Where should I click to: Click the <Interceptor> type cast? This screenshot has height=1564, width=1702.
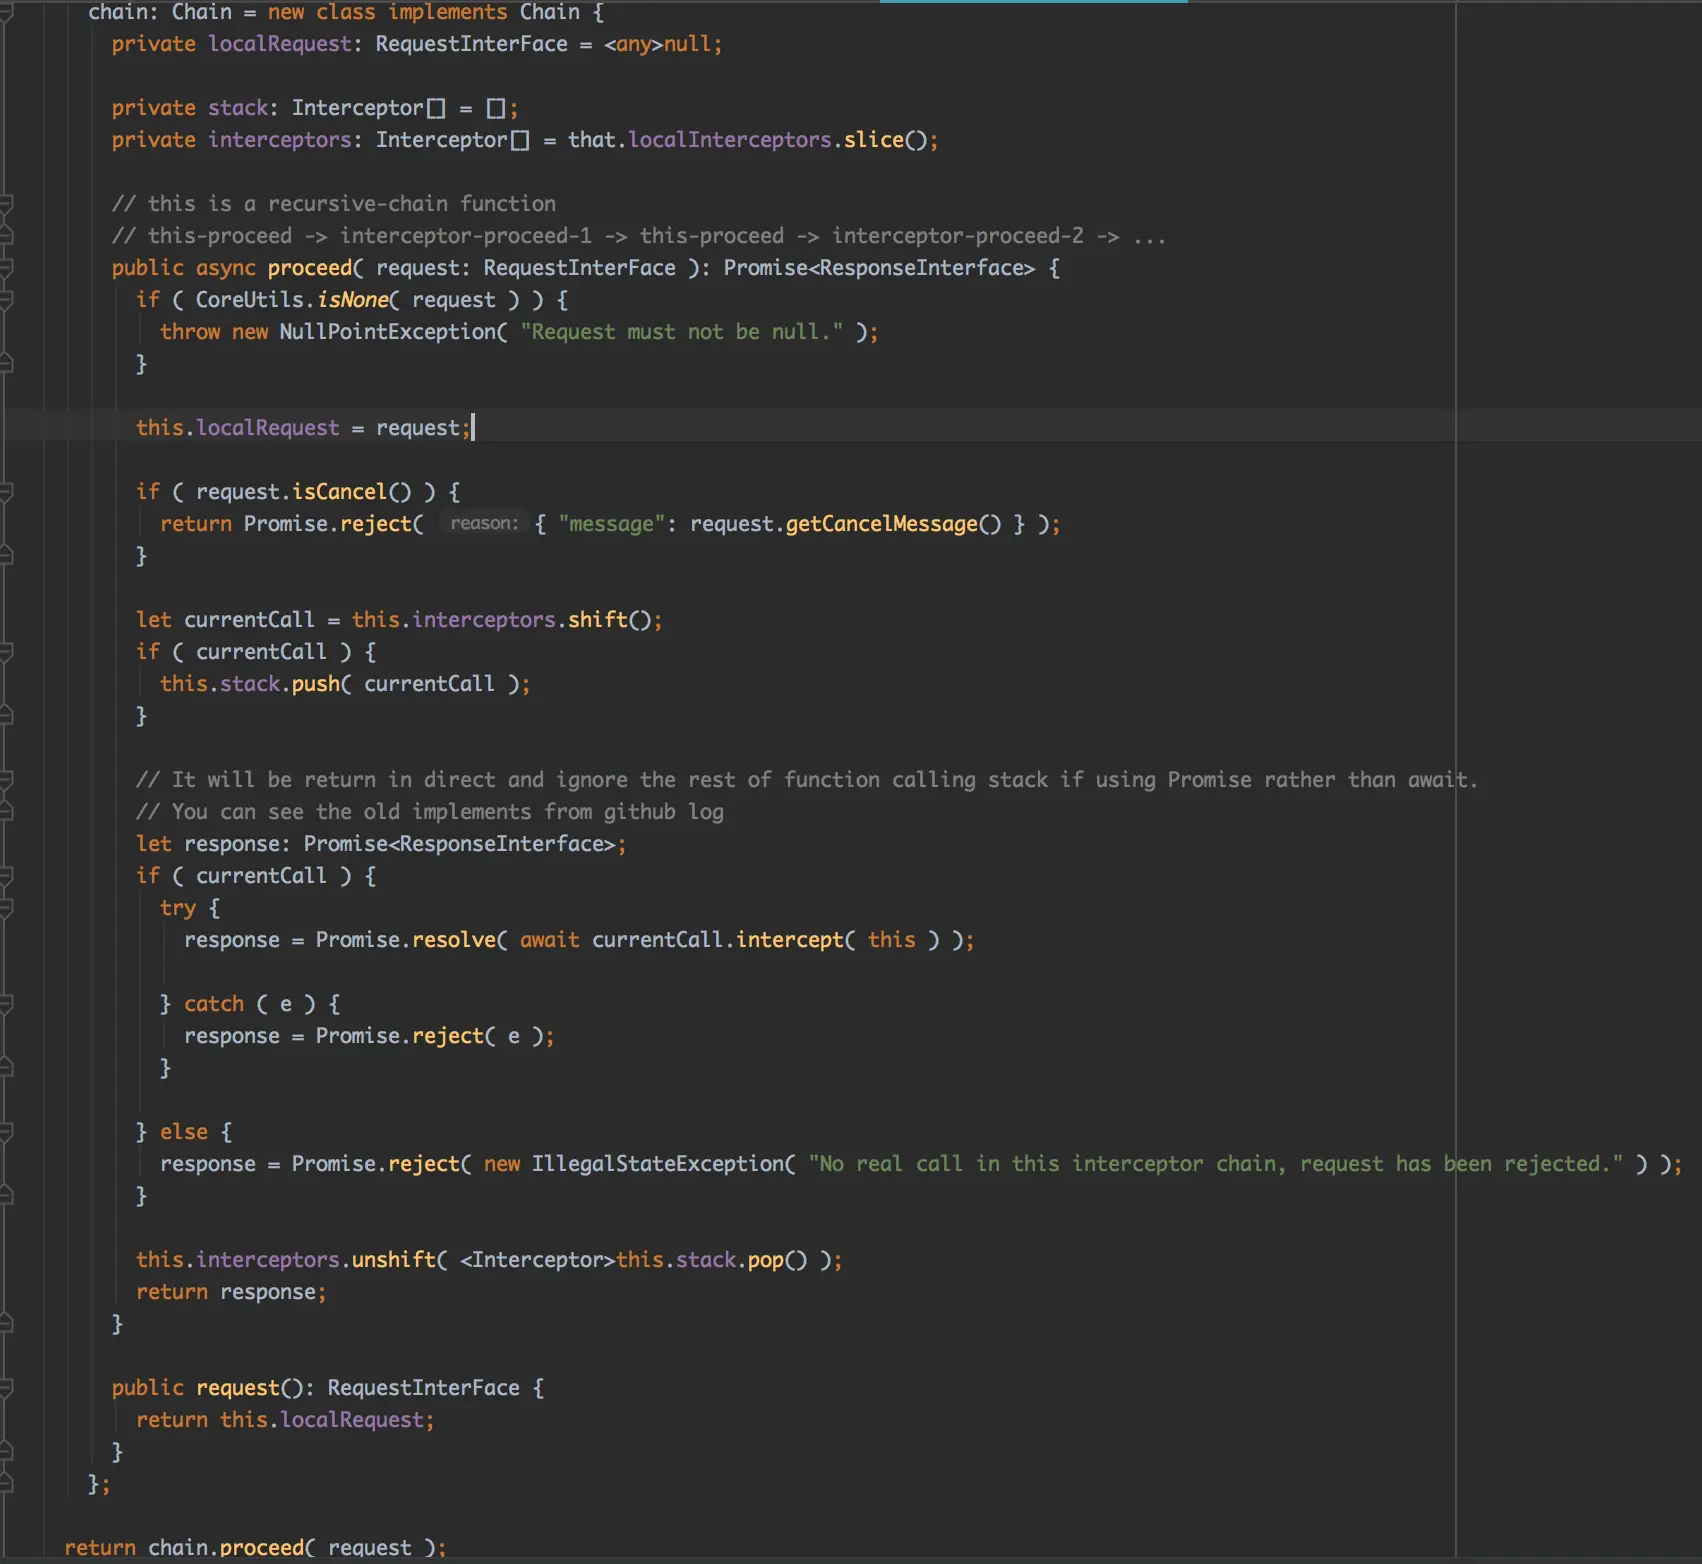point(538,1259)
